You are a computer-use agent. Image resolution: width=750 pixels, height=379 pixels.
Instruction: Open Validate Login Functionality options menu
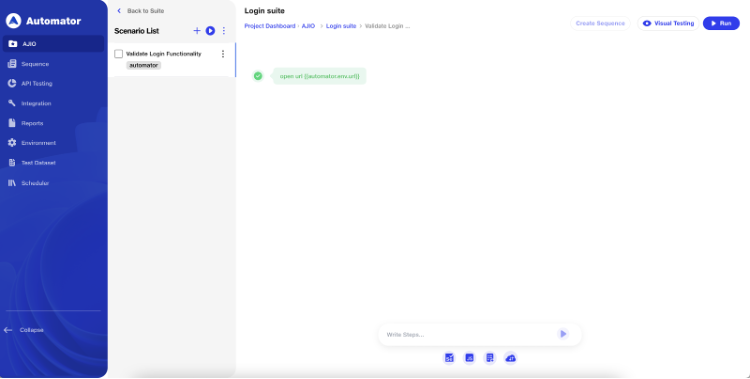coord(222,54)
